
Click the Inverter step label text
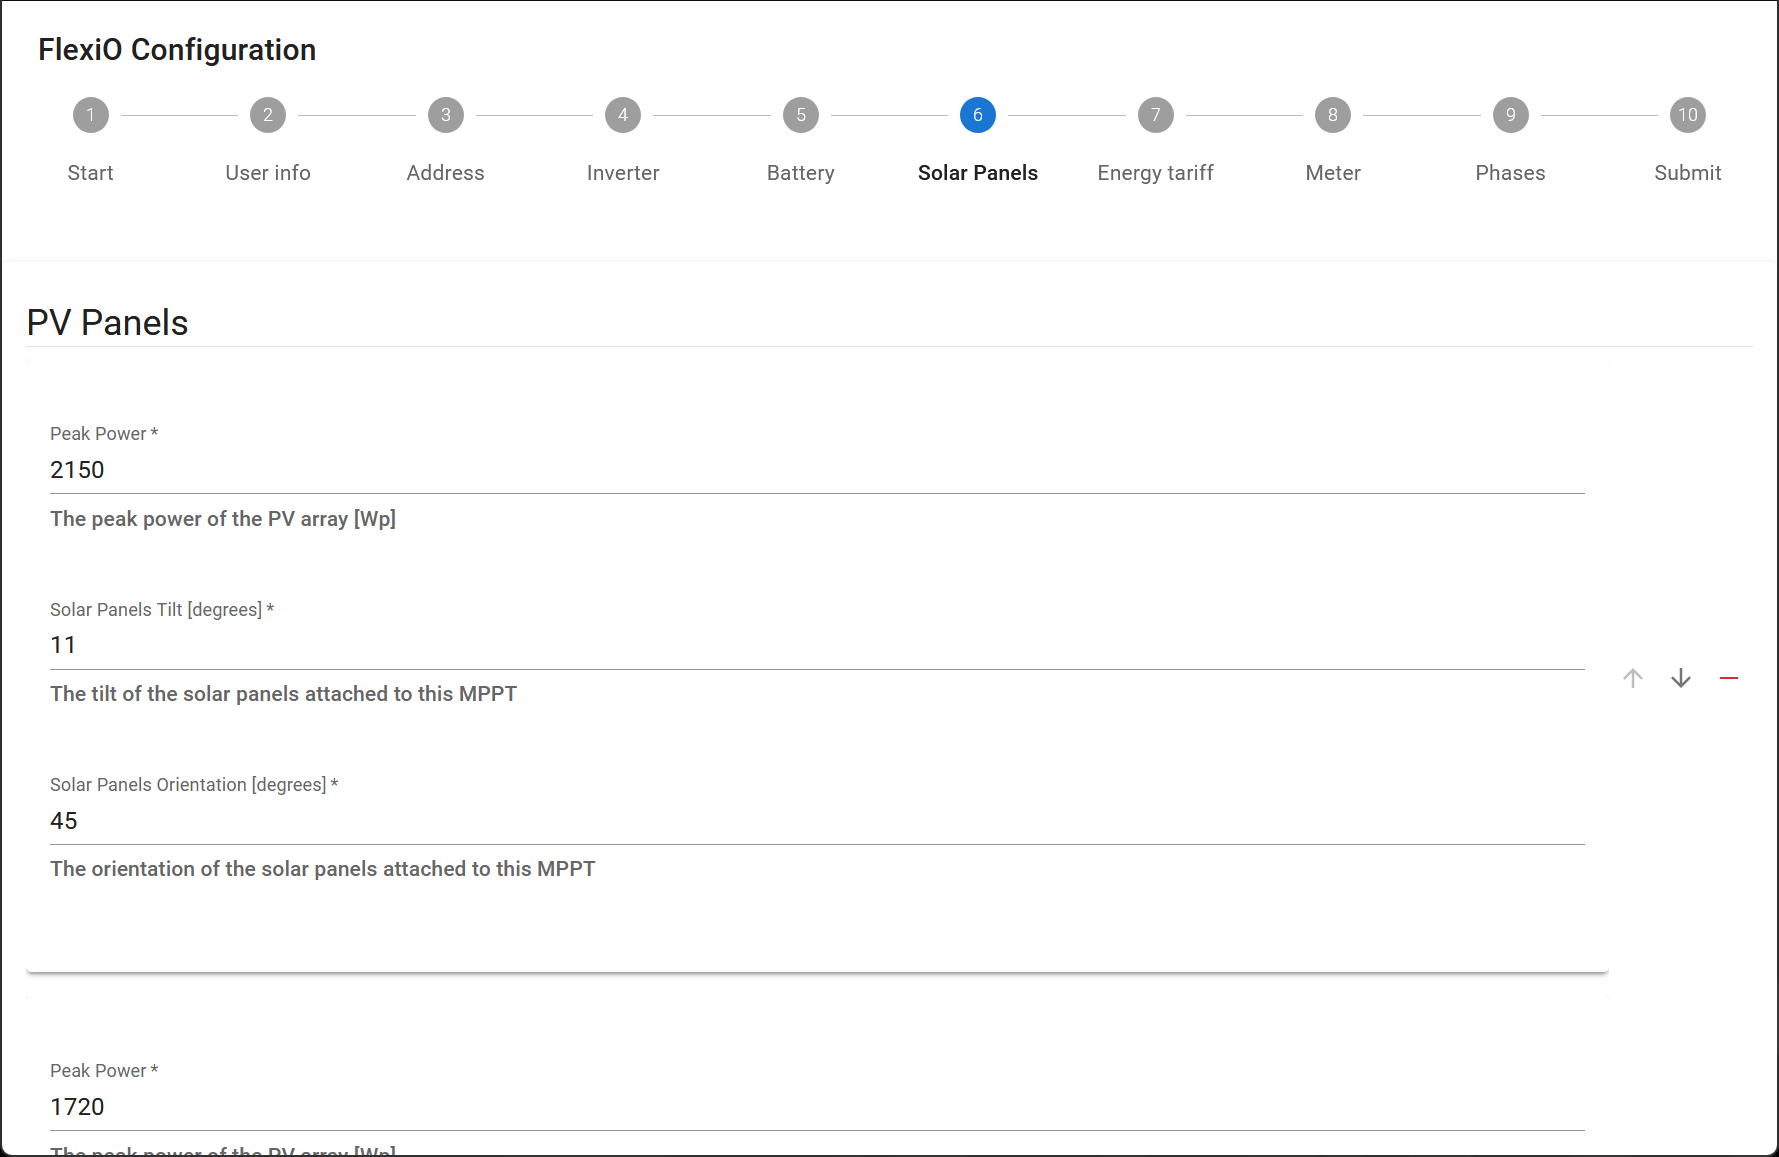[x=622, y=173]
